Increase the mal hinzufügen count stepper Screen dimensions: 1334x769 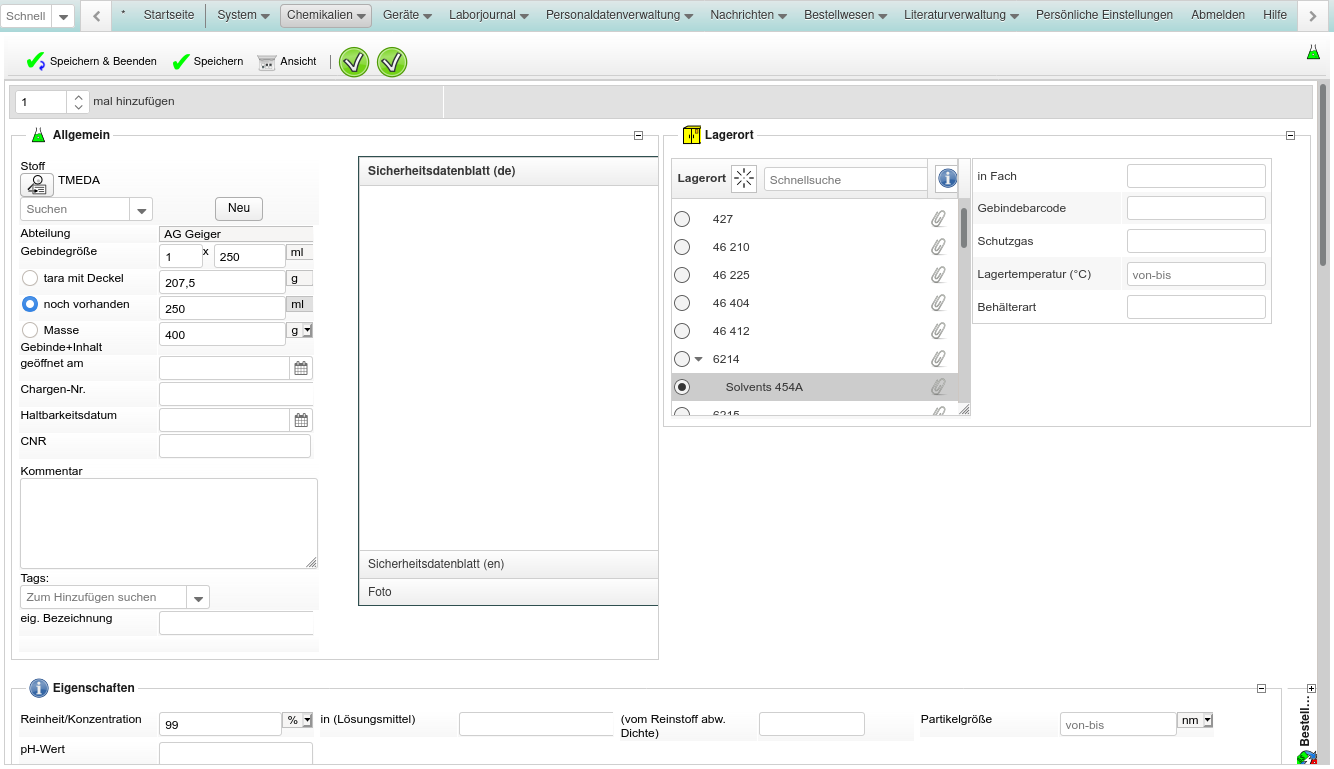coord(80,96)
